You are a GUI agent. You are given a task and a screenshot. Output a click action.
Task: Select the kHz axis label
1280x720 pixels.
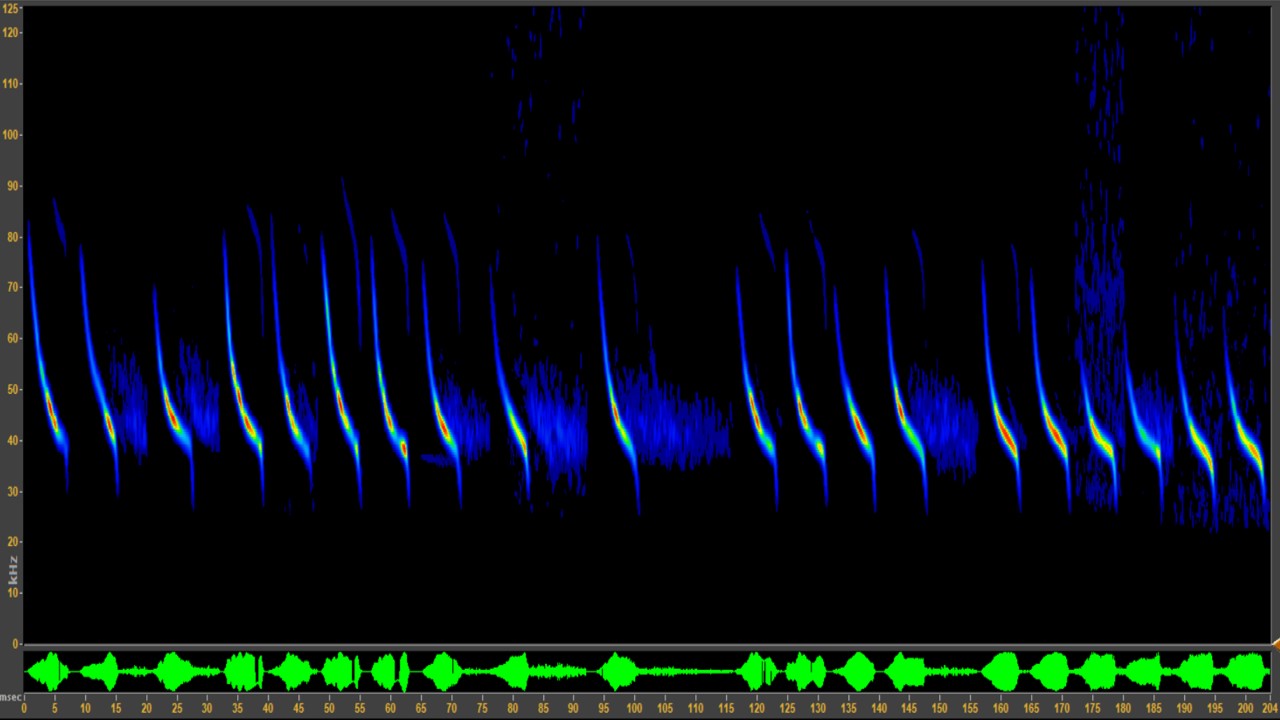point(14,566)
